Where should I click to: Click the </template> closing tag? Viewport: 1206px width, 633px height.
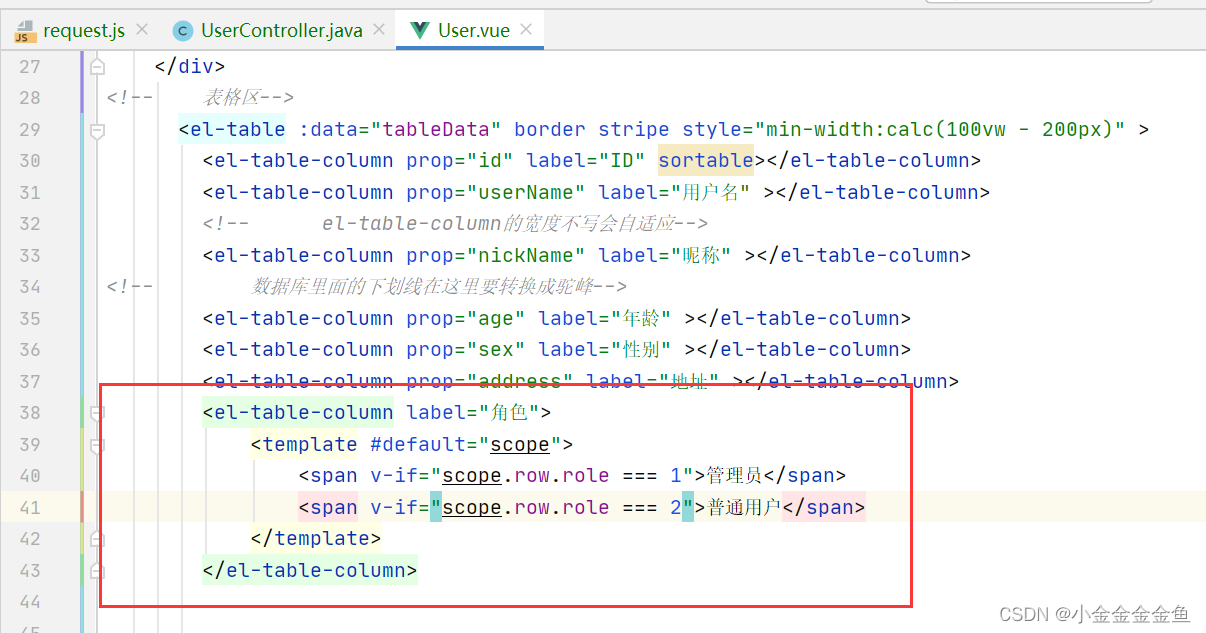(316, 538)
